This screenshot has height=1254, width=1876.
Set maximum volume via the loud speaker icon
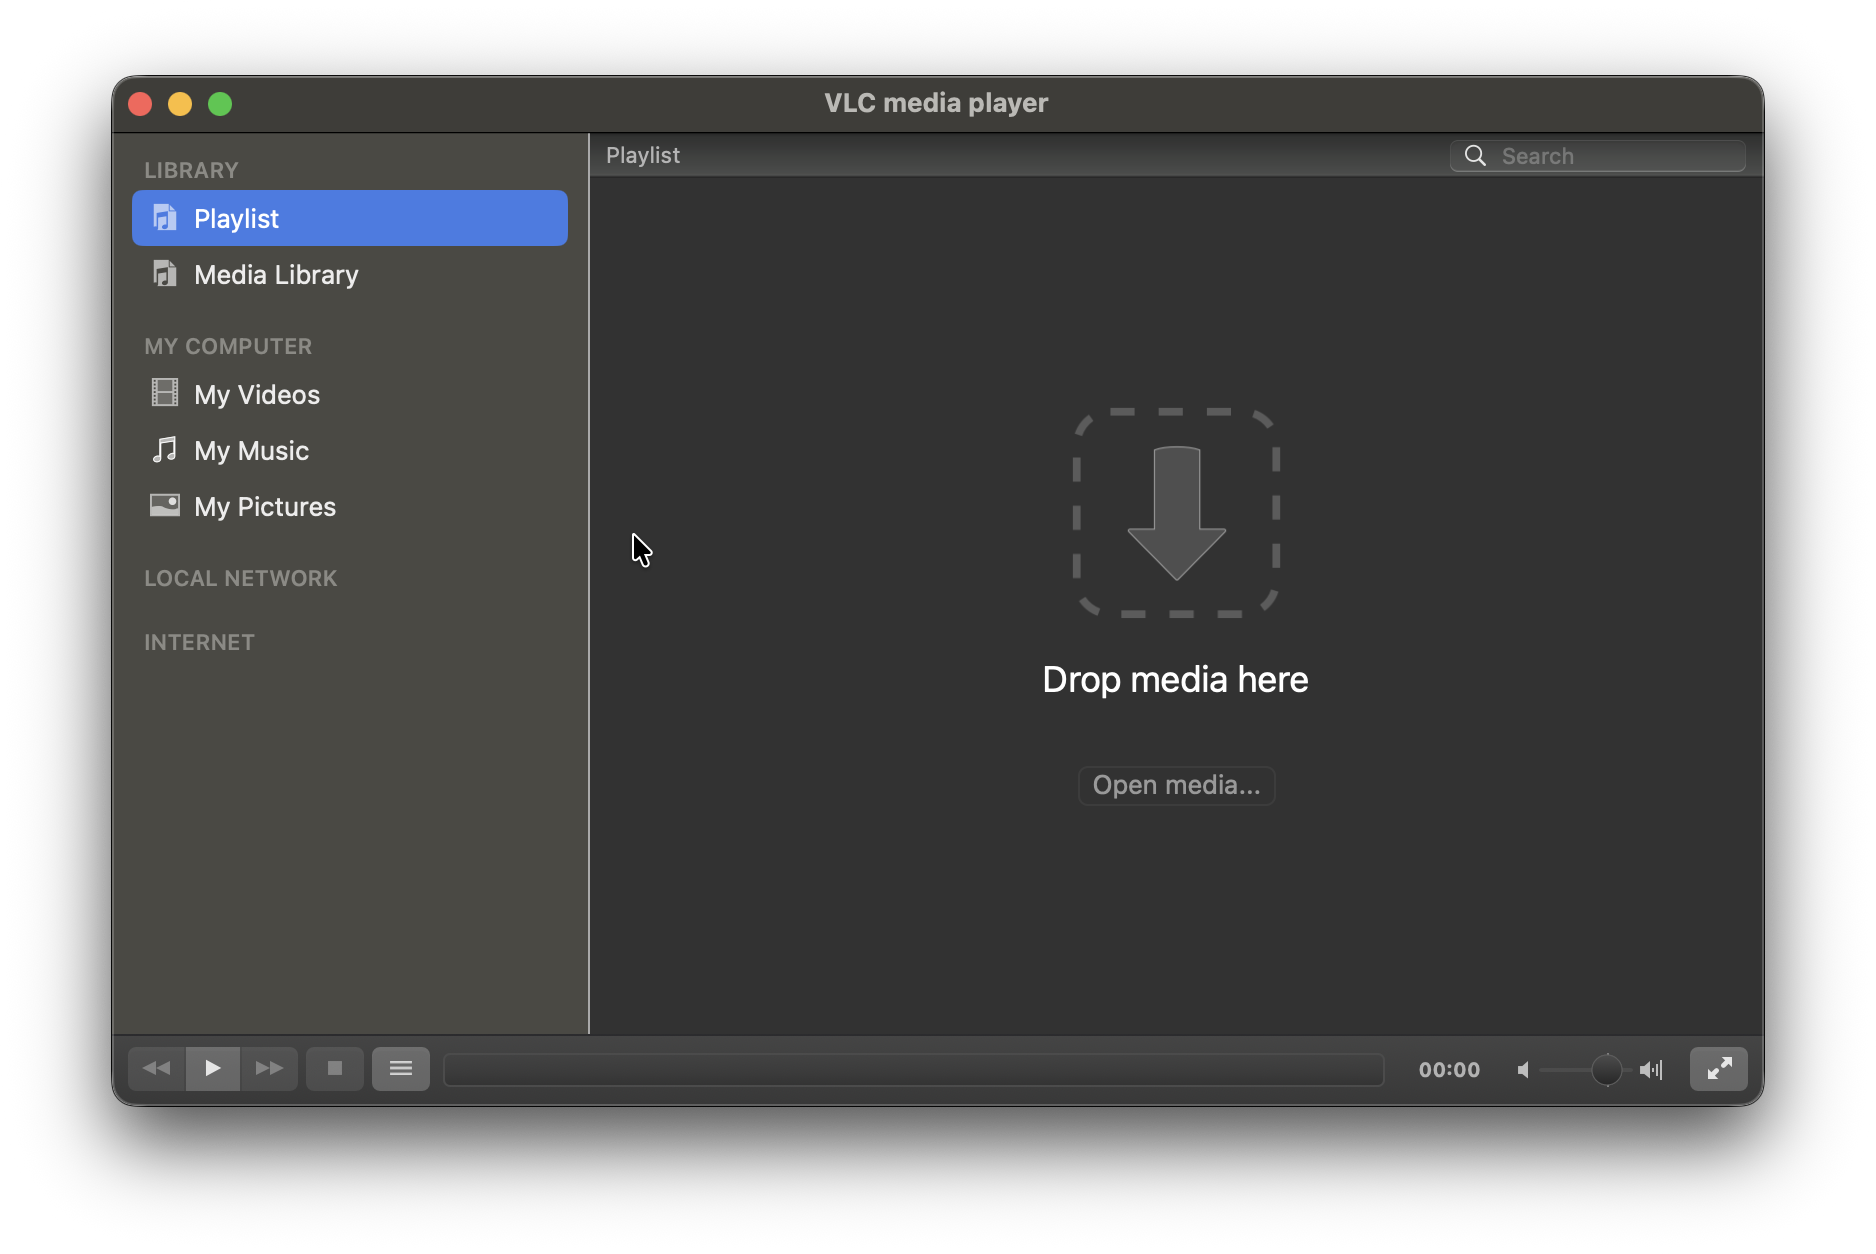point(1651,1070)
